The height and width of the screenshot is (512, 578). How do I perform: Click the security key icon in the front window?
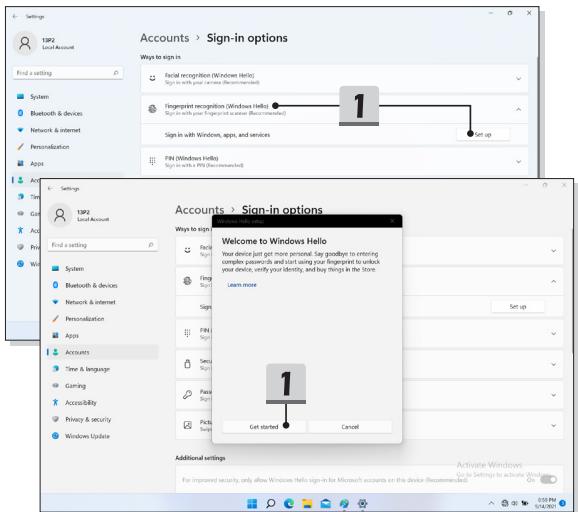[187, 364]
